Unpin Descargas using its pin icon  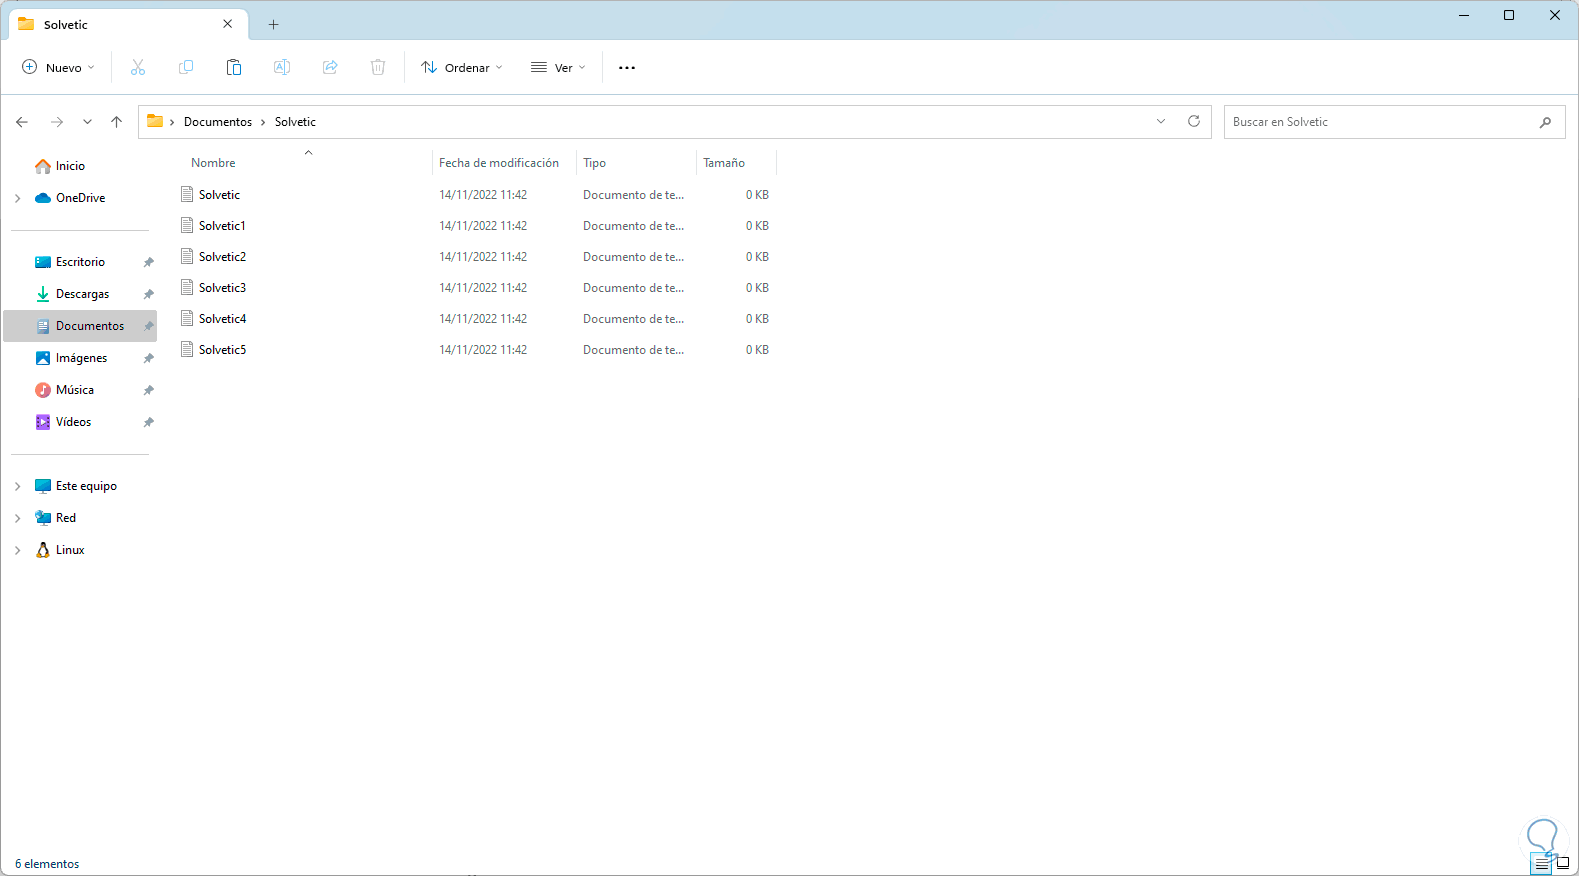click(148, 294)
